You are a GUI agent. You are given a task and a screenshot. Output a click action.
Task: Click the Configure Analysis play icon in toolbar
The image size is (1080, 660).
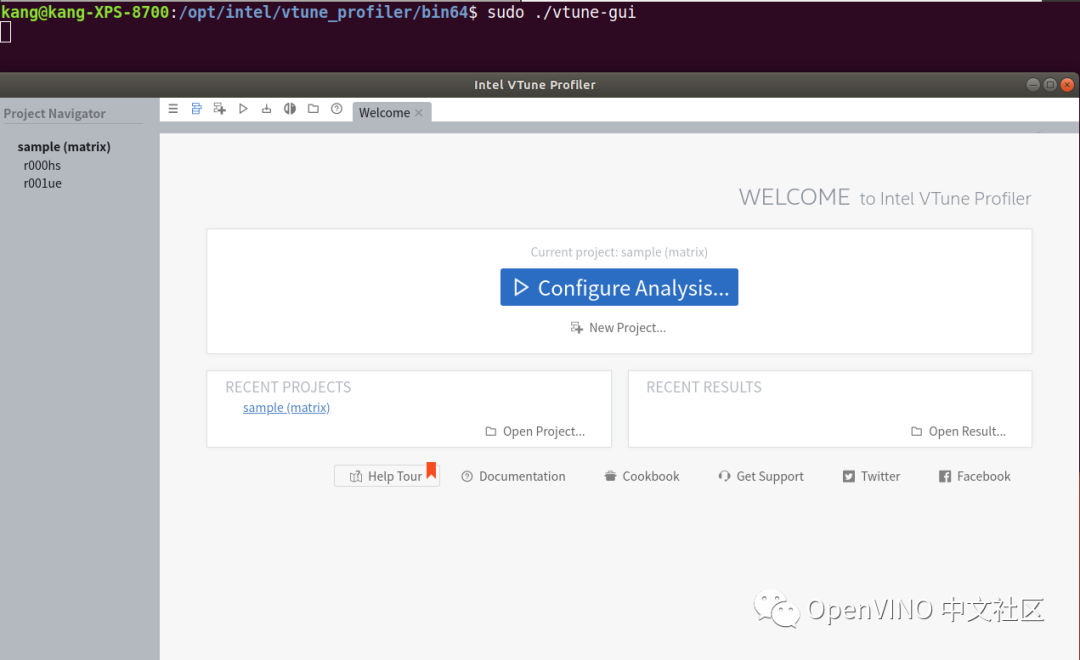coord(243,109)
